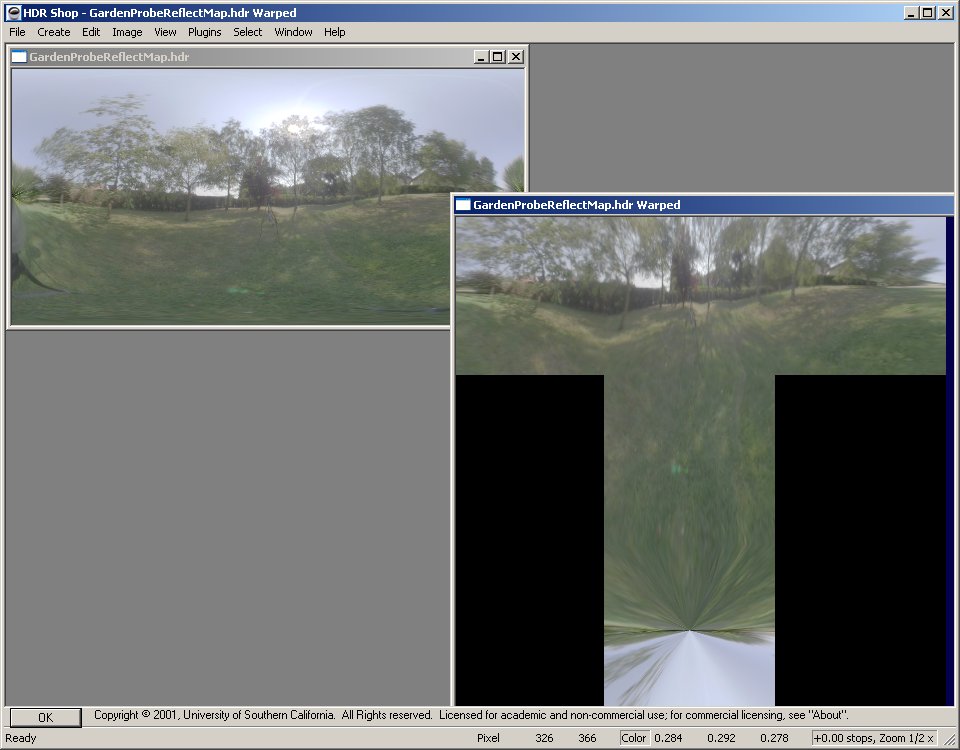Image resolution: width=960 pixels, height=750 pixels.
Task: Click the blue color value 0.278
Action: 774,738
